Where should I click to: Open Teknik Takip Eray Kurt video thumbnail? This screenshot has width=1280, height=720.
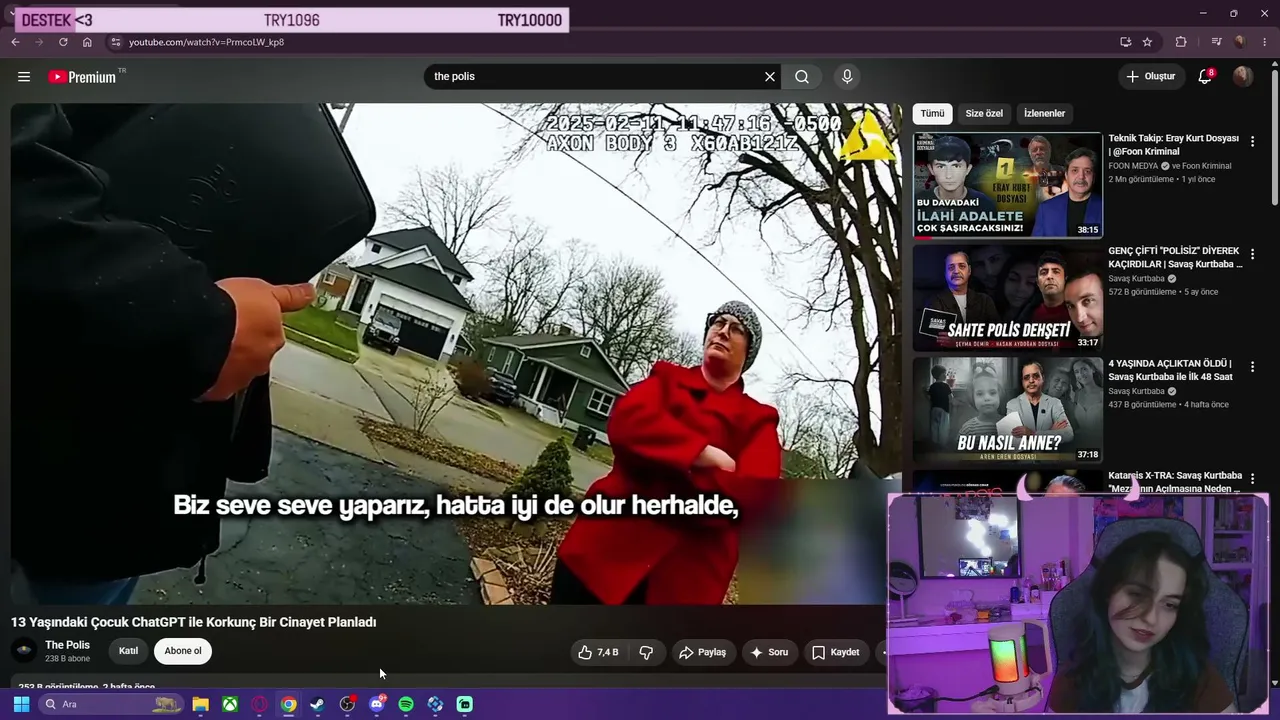tap(1008, 185)
